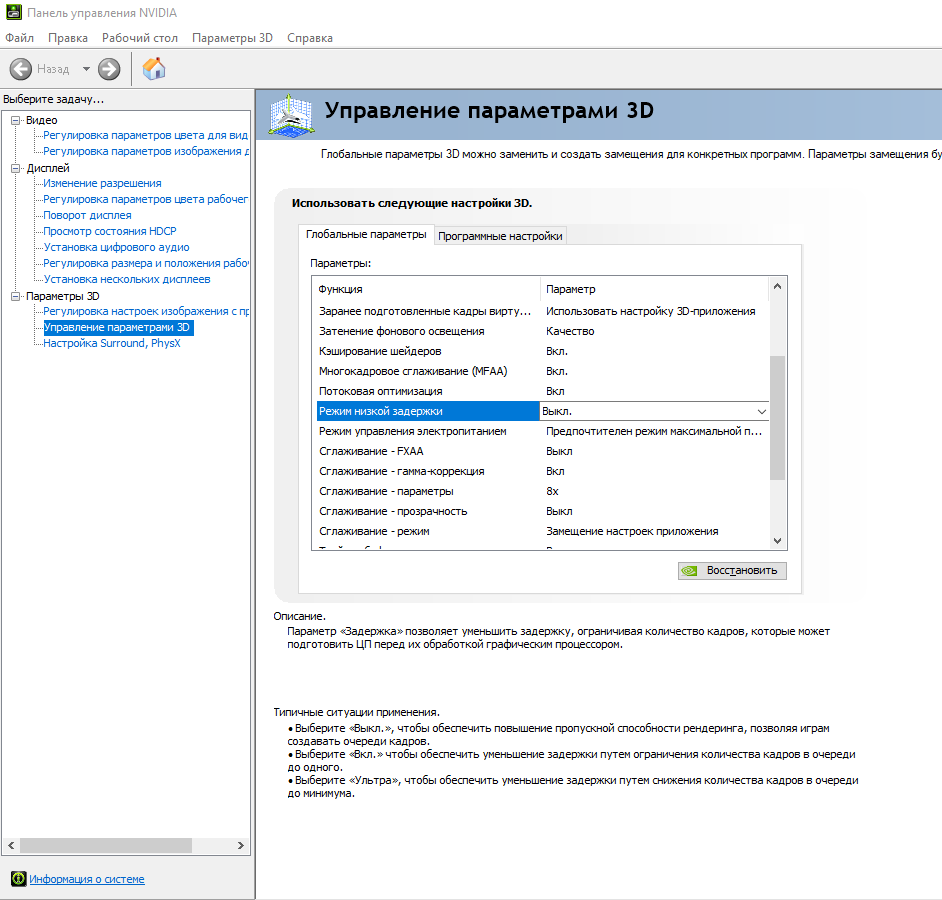Switch to Программные настройки tab
This screenshot has width=942, height=900.
click(500, 236)
